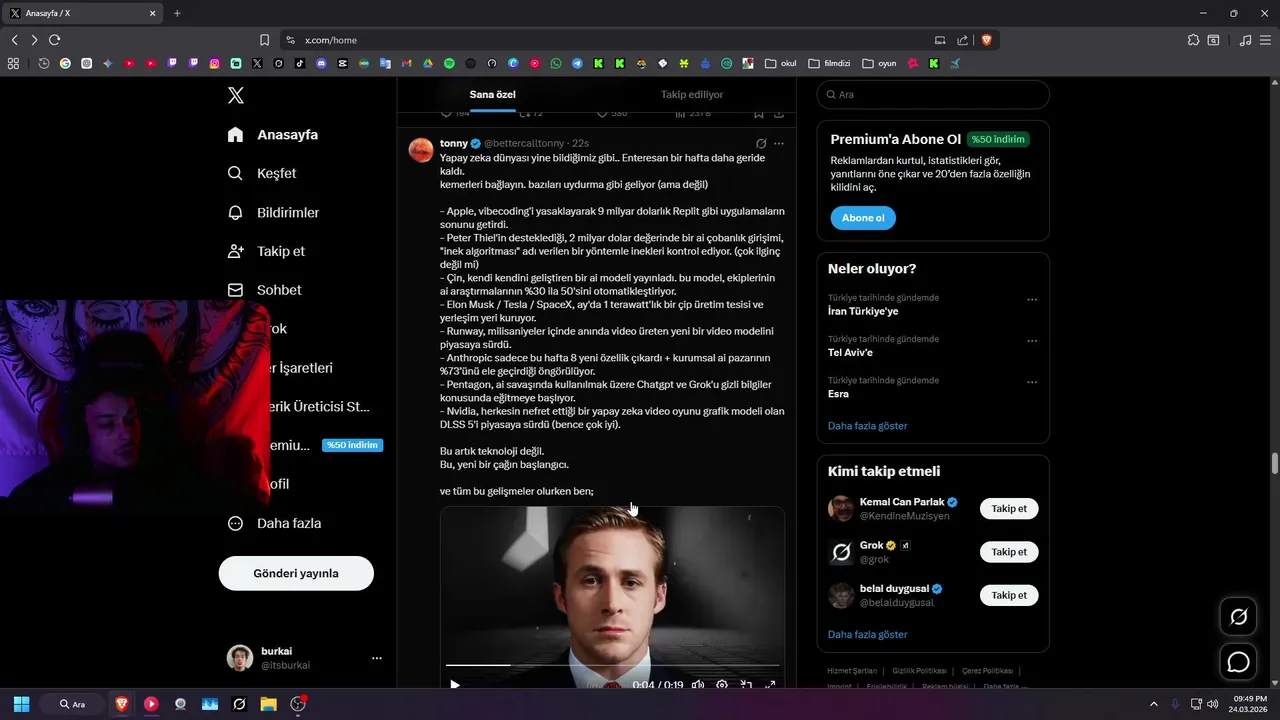This screenshot has width=1280, height=720.
Task: Open the Esra trend
Action: [x=838, y=394]
